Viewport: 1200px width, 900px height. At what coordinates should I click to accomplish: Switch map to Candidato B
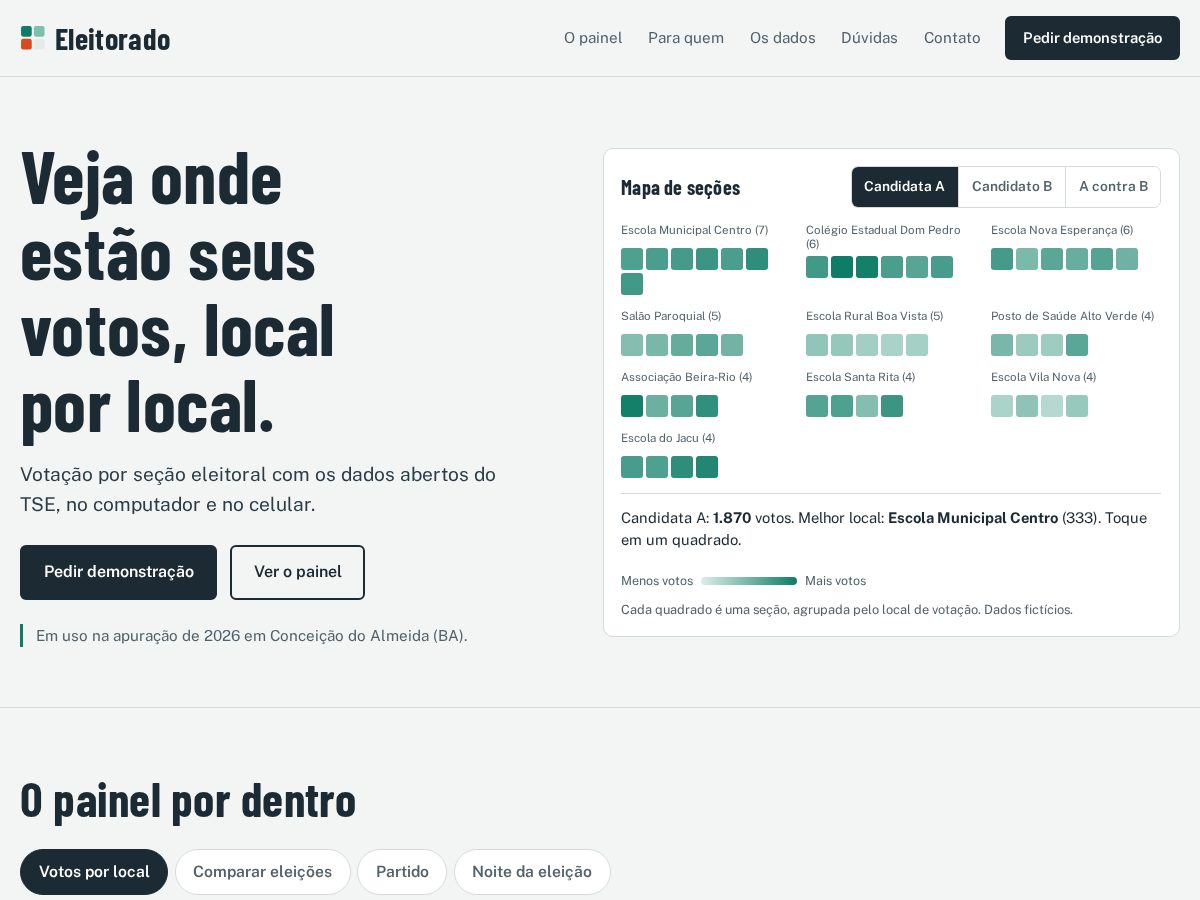tap(1012, 187)
